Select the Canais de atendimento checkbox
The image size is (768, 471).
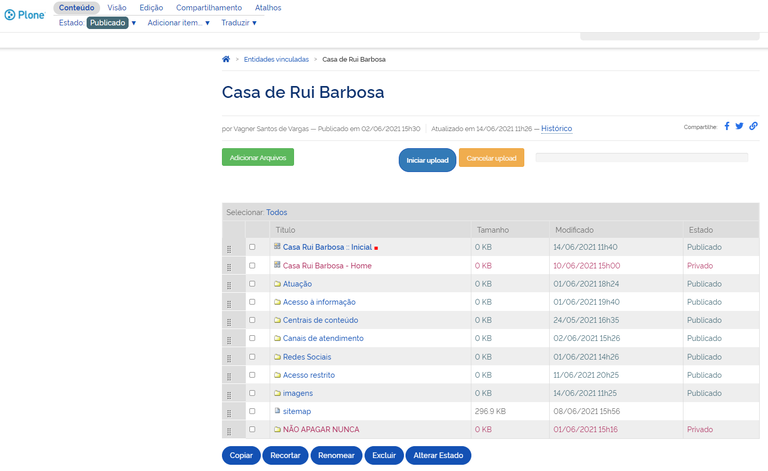252,338
